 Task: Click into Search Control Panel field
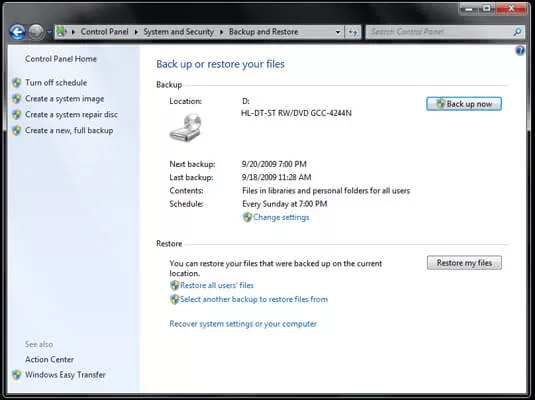point(439,32)
